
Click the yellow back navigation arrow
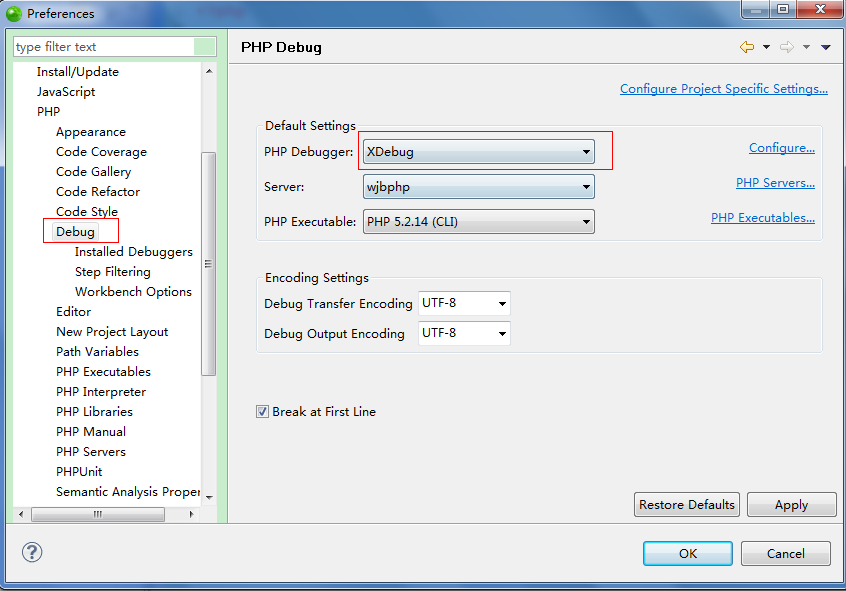(x=746, y=46)
